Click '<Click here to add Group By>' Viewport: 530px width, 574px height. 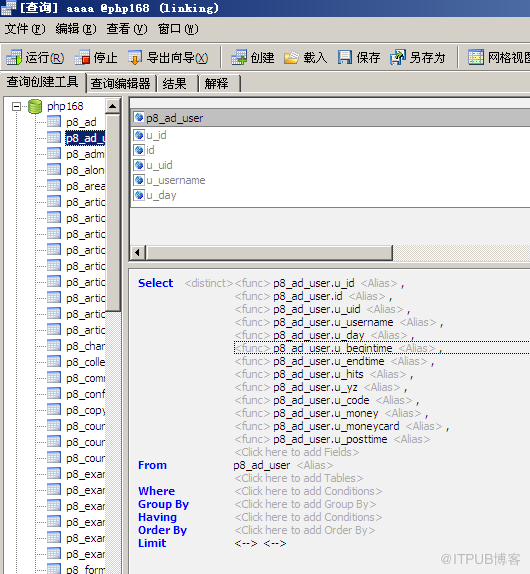[x=305, y=504]
